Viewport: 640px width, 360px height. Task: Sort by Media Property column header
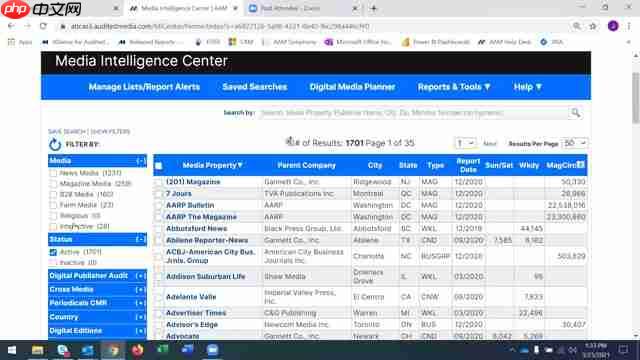[x=213, y=165]
